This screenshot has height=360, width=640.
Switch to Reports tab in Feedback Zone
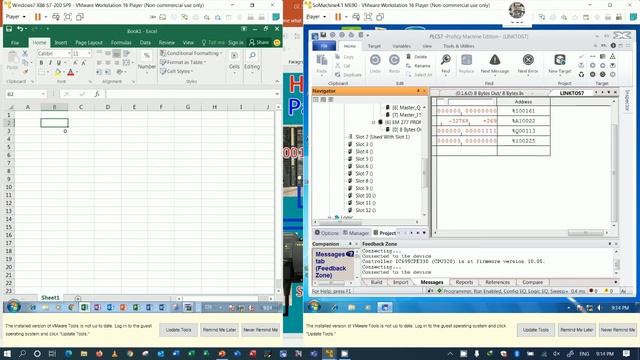point(464,282)
